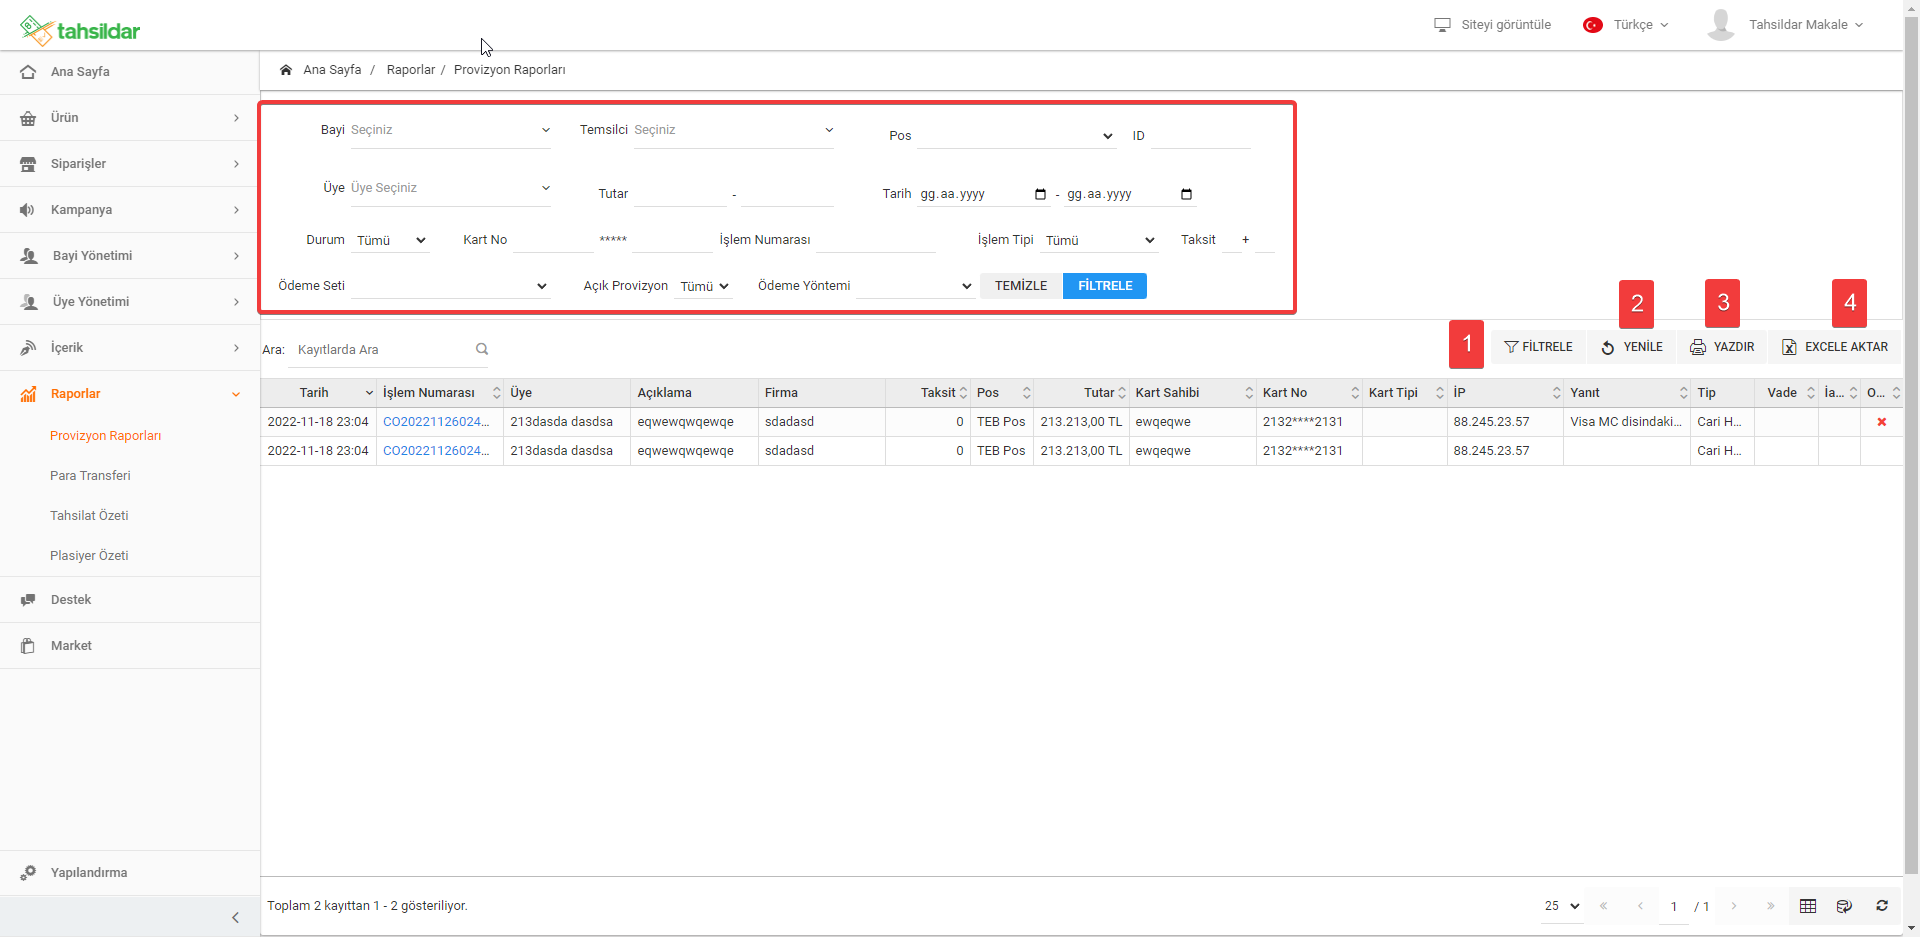The image size is (1920, 937).
Task: Open Para Transferi report
Action: pyautogui.click(x=90, y=476)
